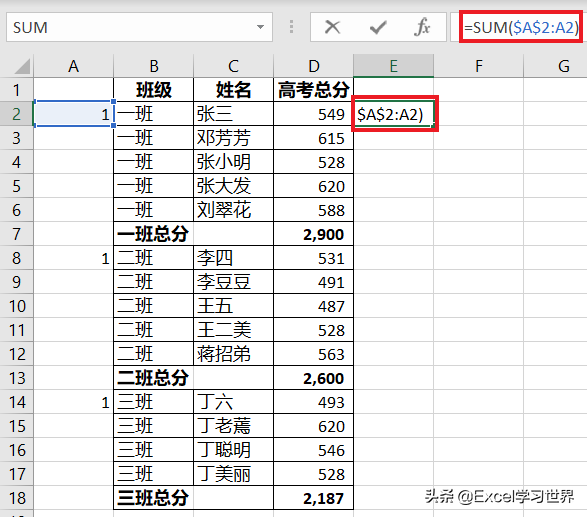The image size is (587, 517).
Task: Select the name cell 刘翠花
Action: (233, 210)
